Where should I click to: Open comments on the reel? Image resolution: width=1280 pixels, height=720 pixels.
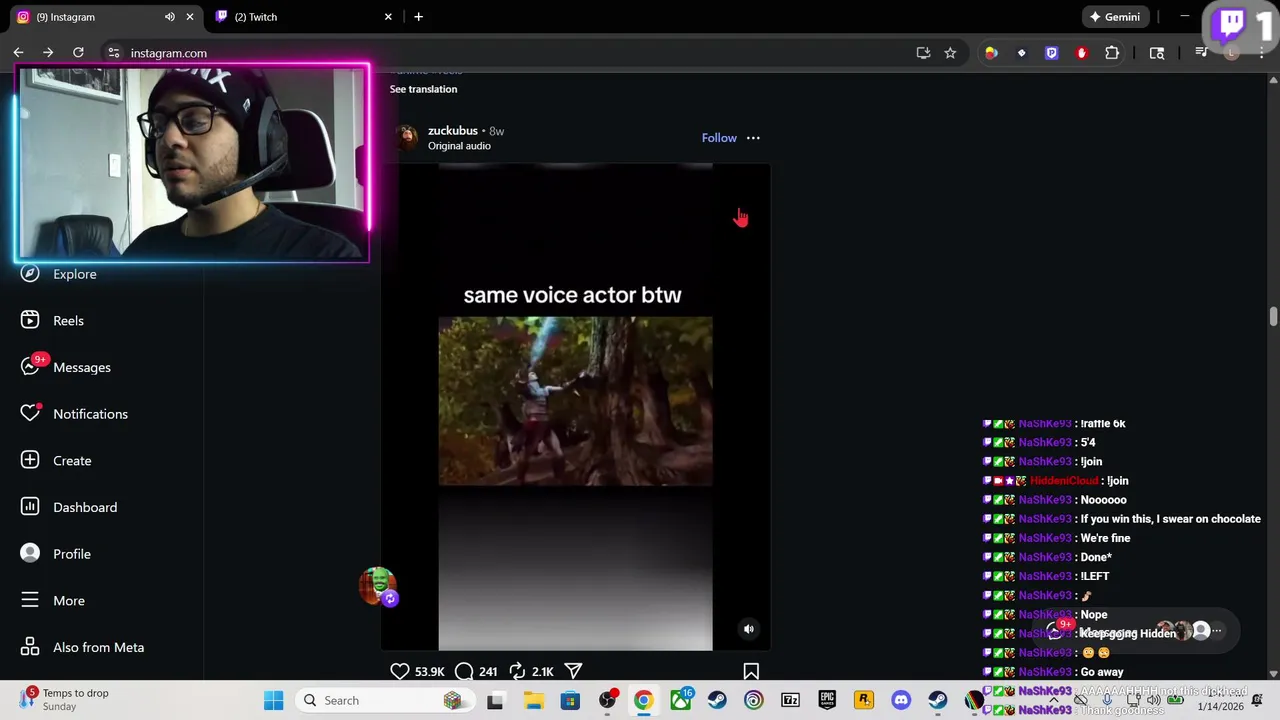pyautogui.click(x=464, y=671)
